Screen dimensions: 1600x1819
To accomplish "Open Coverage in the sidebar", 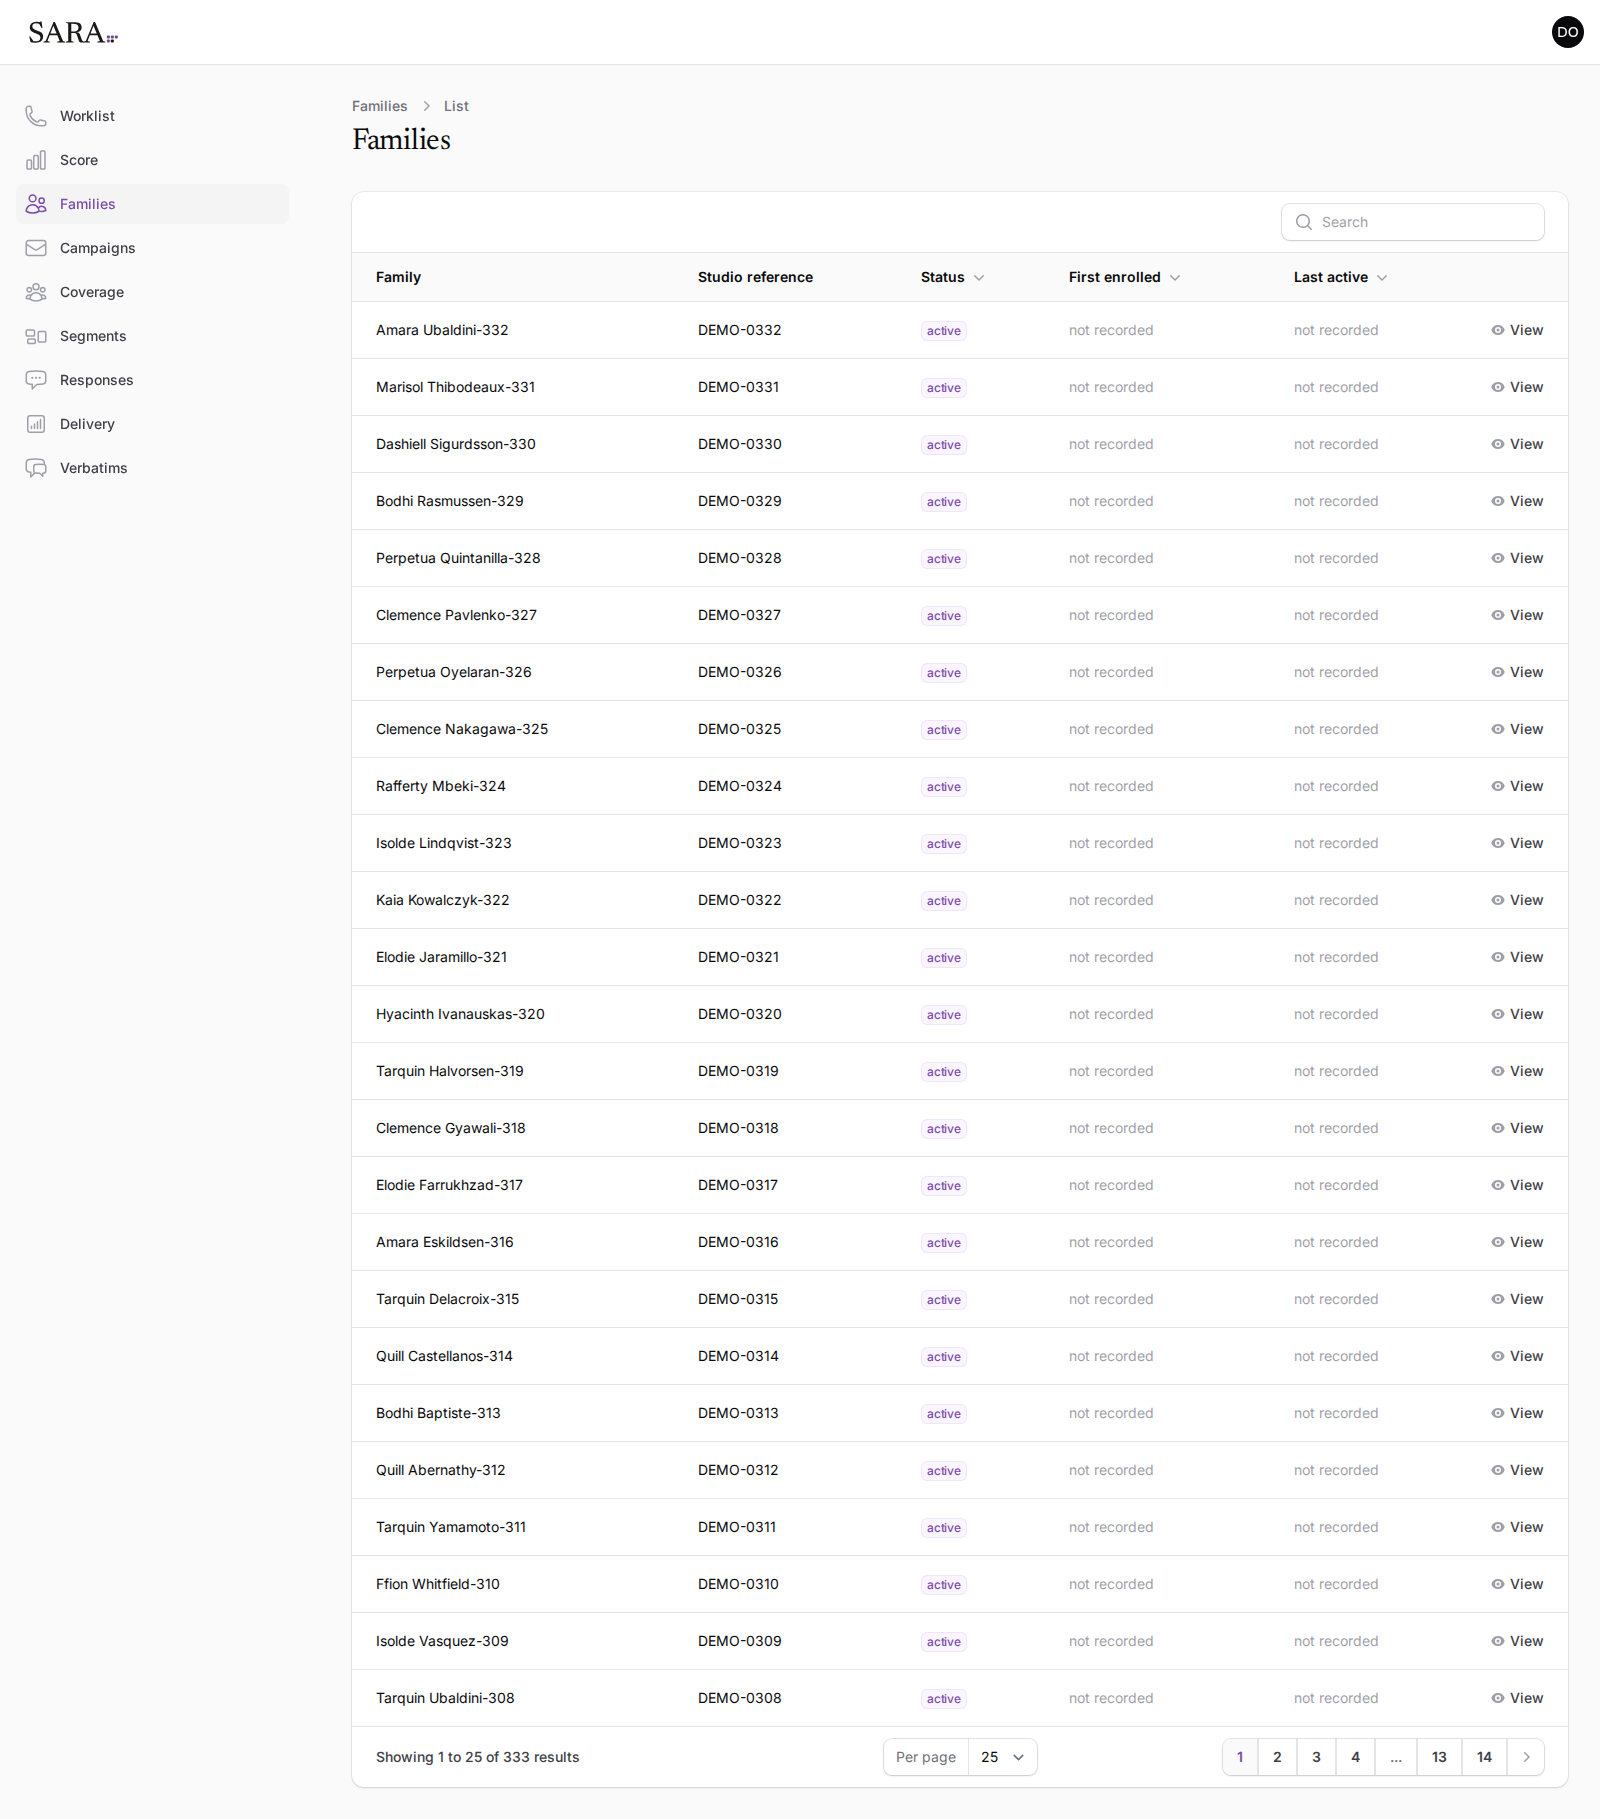I will coord(152,292).
